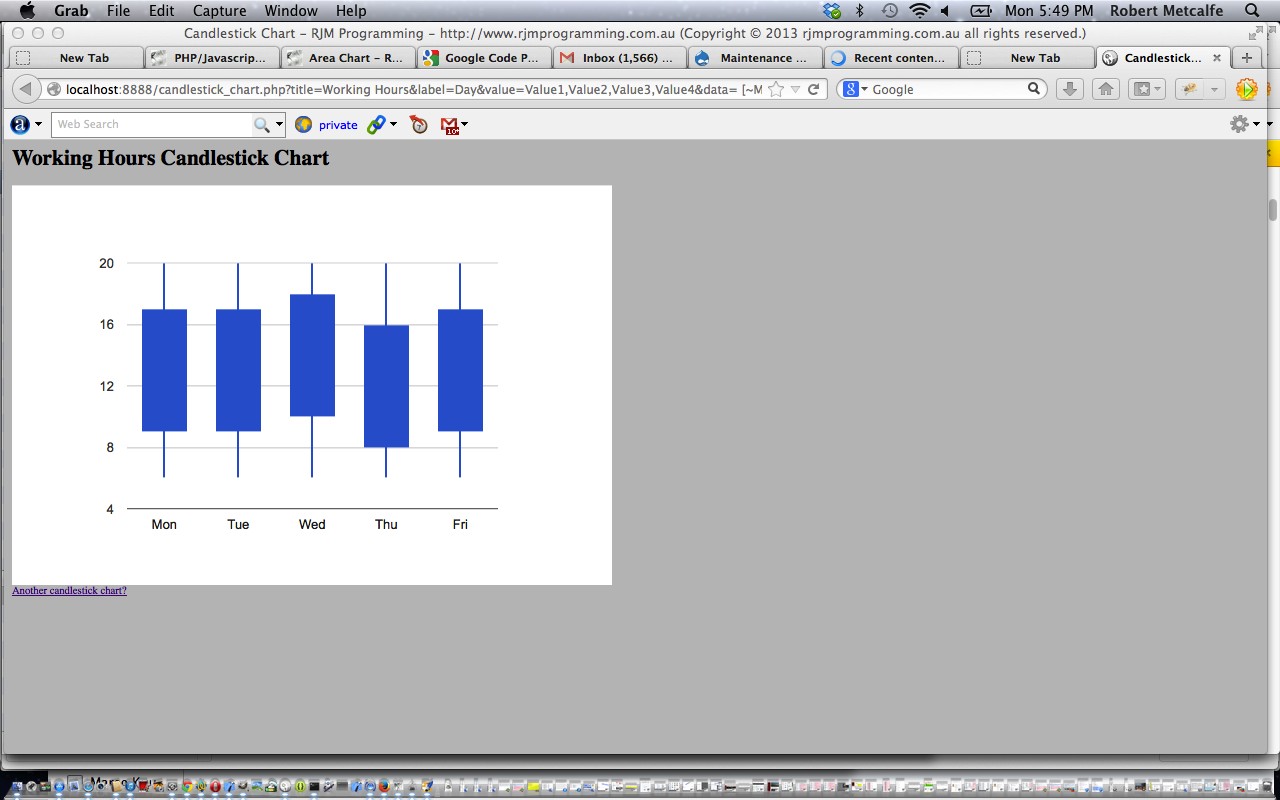Open the Capture menu
1280x800 pixels.
point(219,11)
